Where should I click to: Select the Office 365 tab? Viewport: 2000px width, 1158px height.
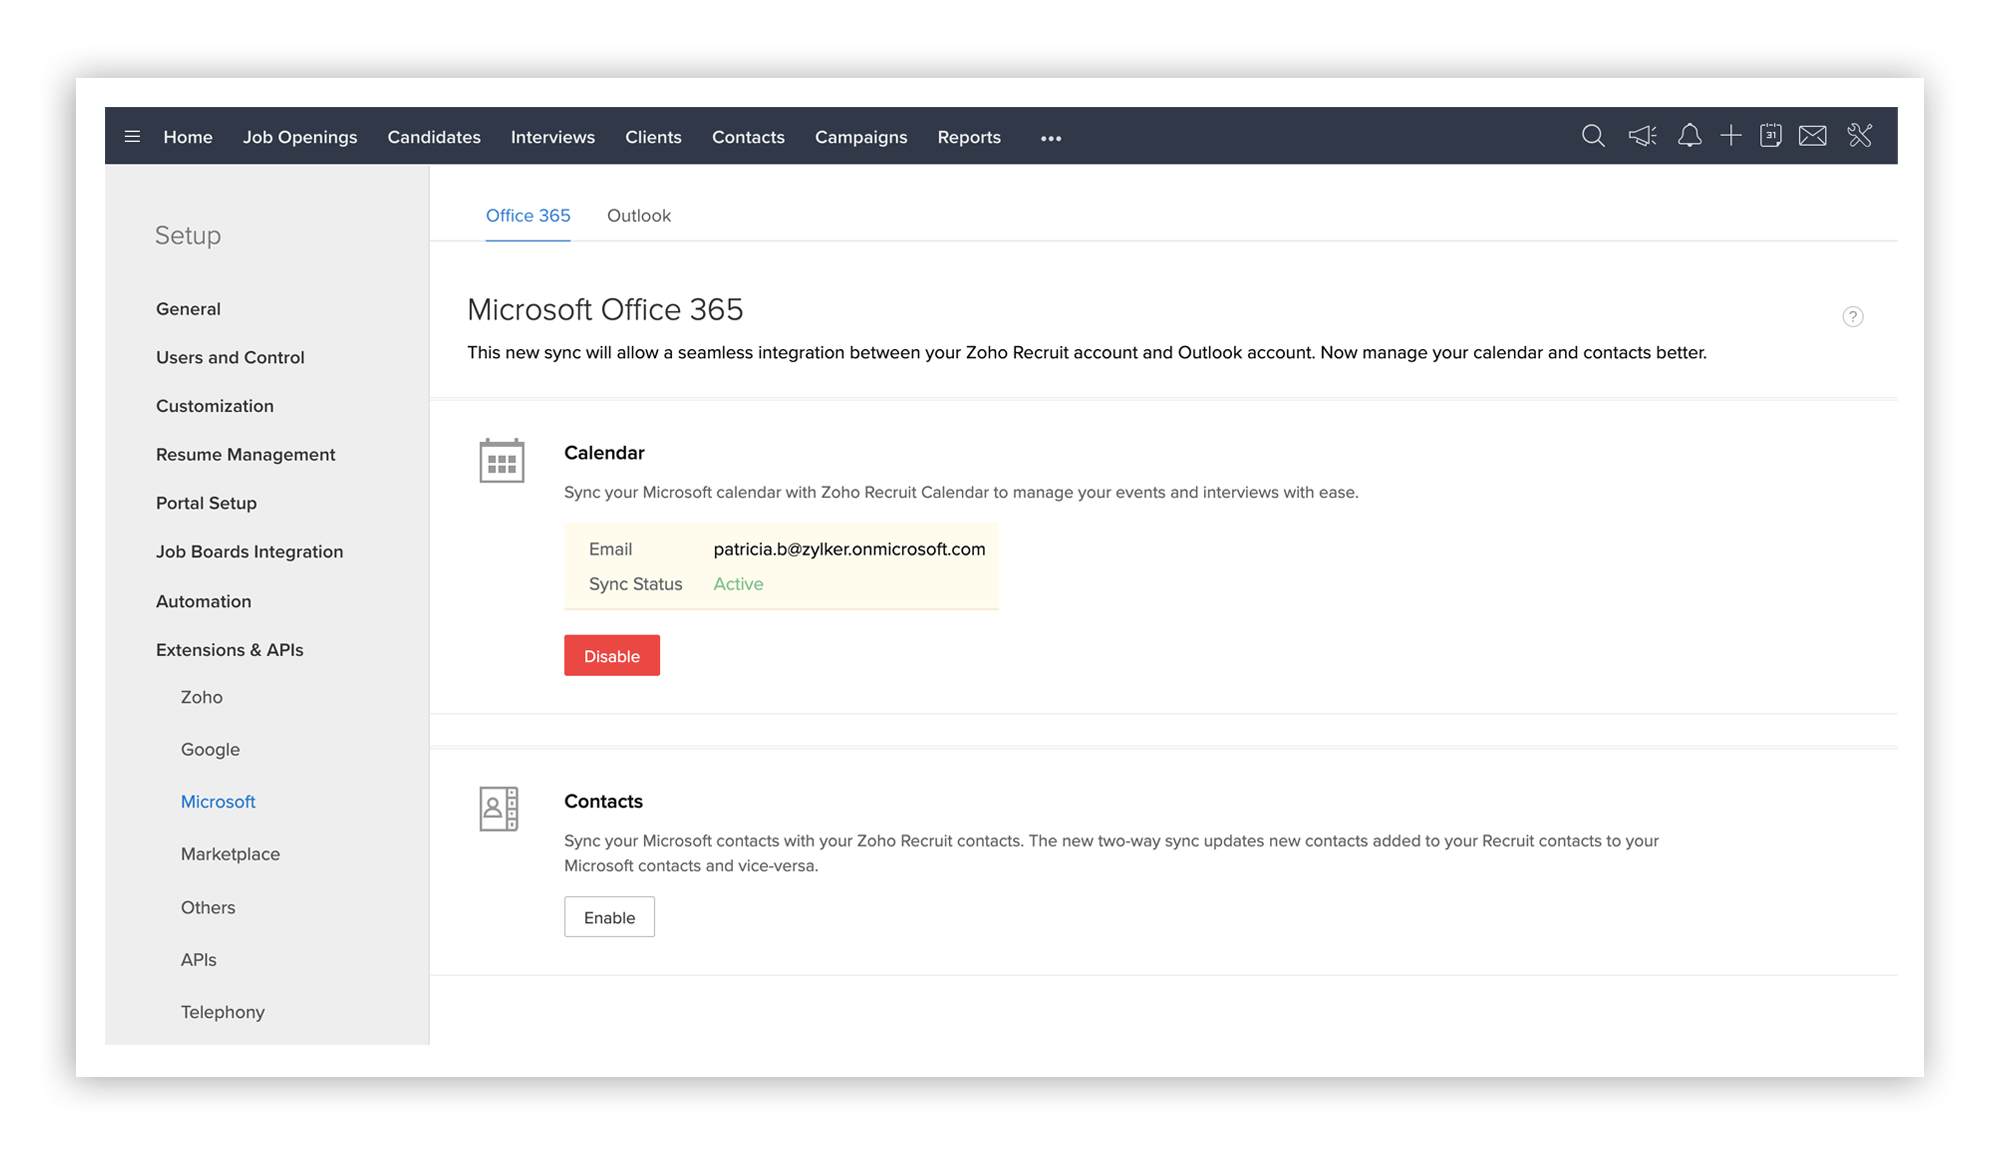click(x=527, y=216)
